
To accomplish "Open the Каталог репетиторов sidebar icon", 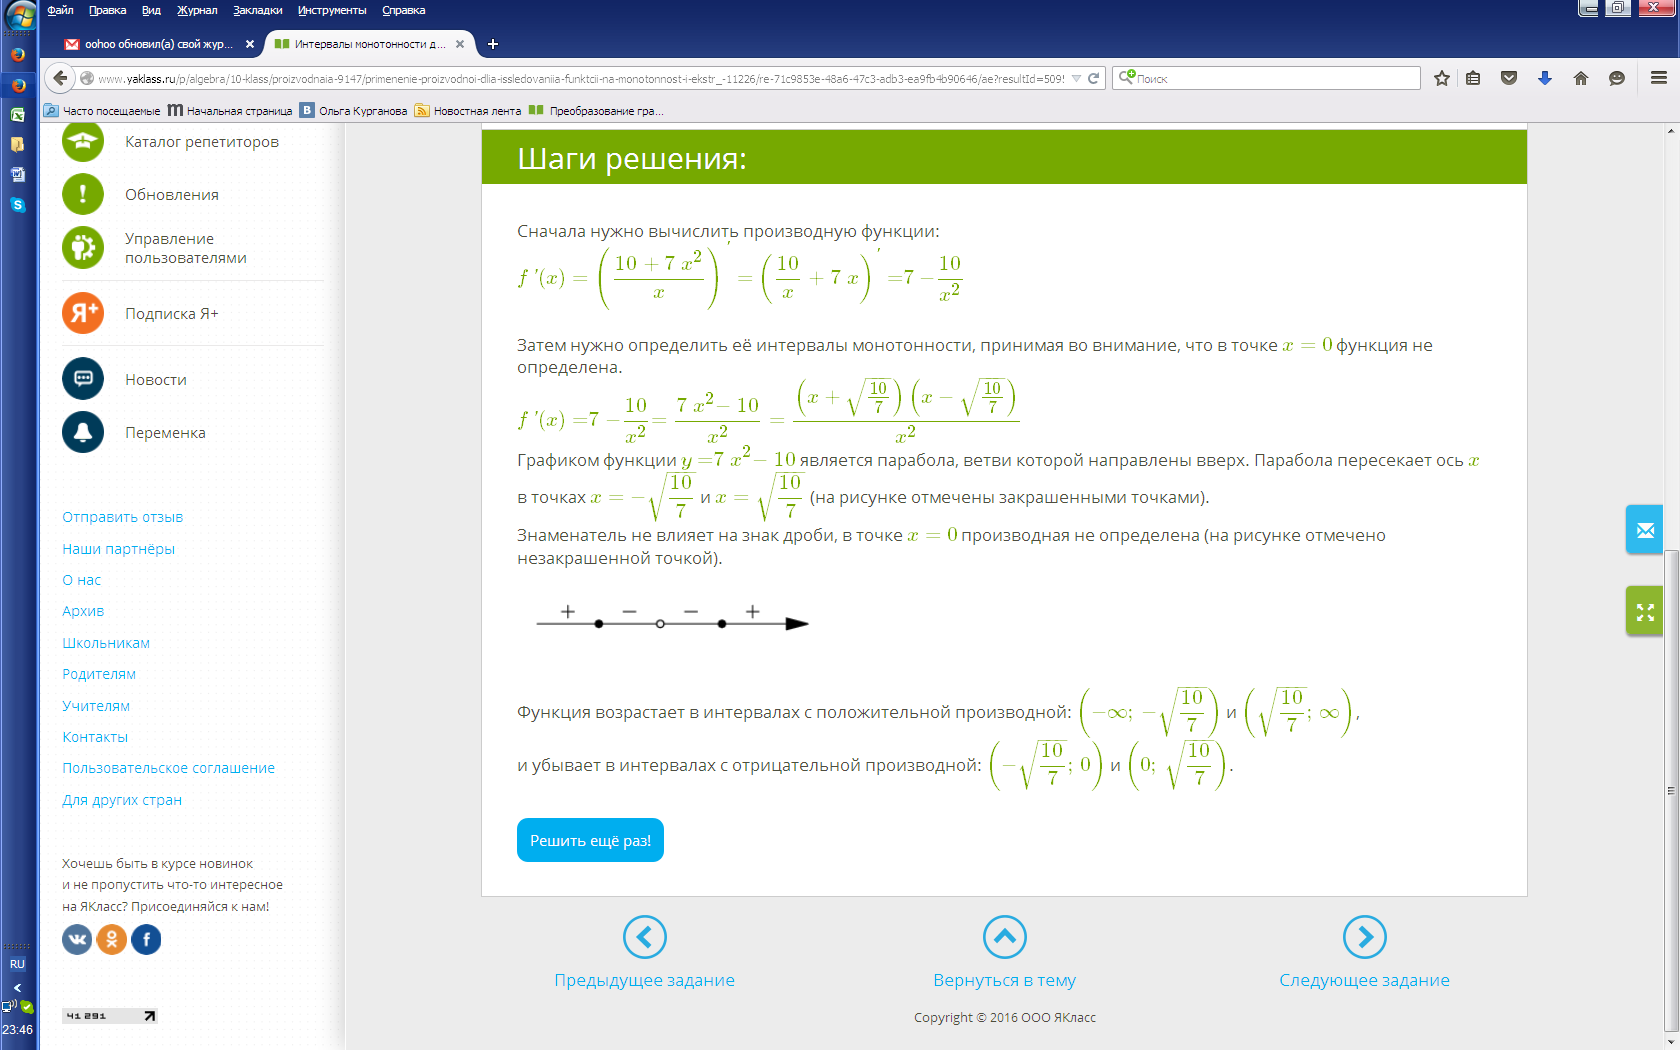I will coord(83,141).
